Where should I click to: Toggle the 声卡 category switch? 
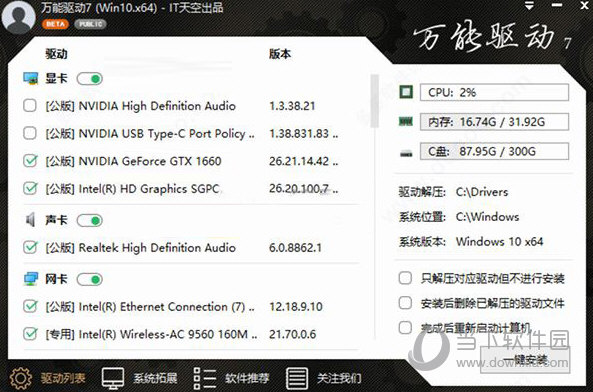tap(90, 220)
